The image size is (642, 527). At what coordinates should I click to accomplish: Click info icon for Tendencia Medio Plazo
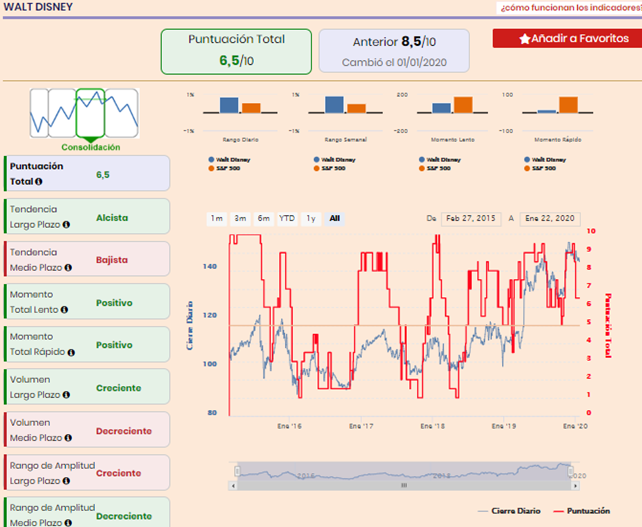(68, 267)
